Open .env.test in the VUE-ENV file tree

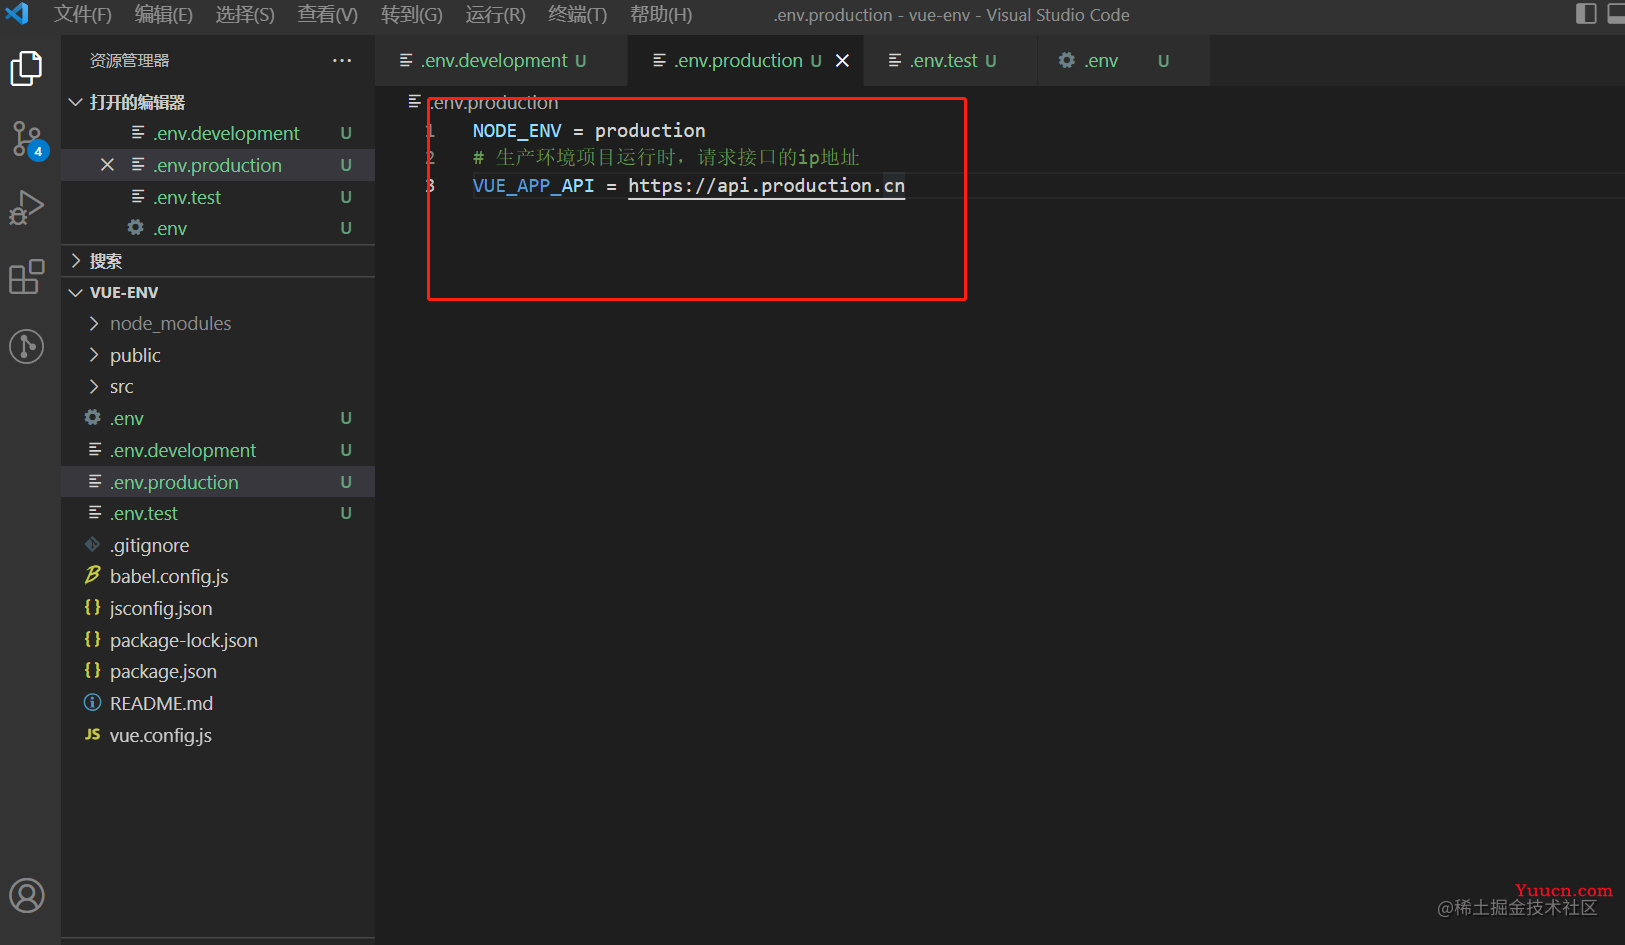tap(218, 513)
